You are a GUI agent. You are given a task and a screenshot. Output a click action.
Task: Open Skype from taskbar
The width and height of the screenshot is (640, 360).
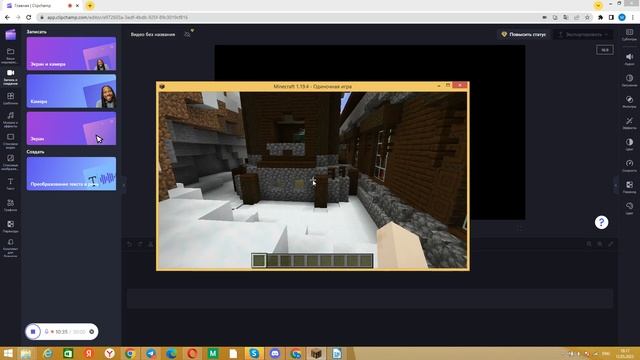(x=254, y=353)
